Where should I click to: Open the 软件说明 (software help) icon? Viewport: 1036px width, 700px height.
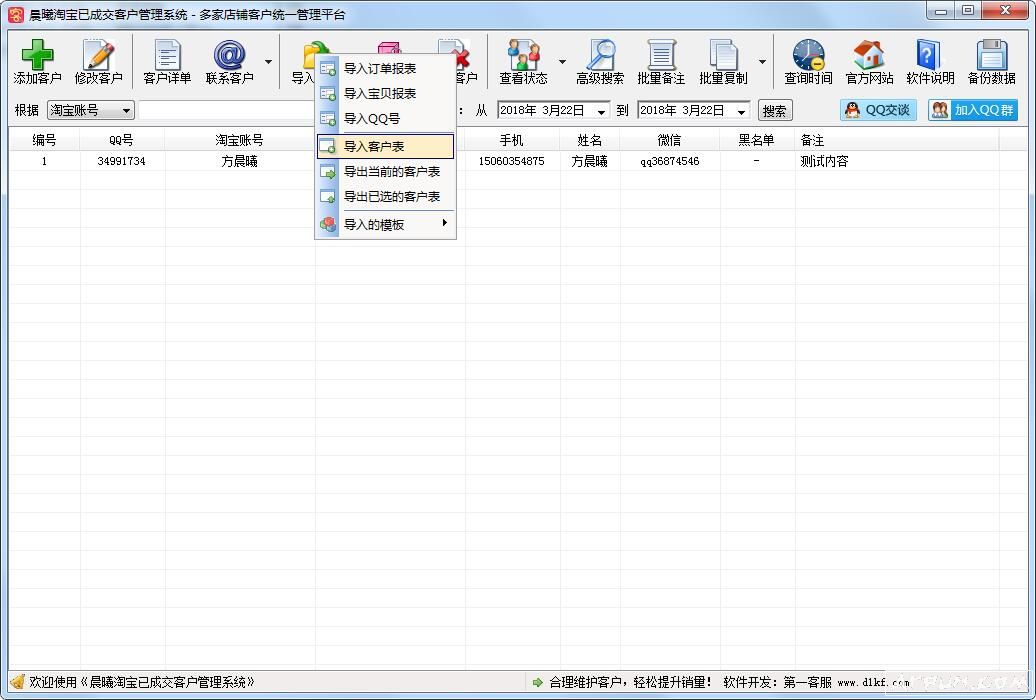[x=930, y=61]
